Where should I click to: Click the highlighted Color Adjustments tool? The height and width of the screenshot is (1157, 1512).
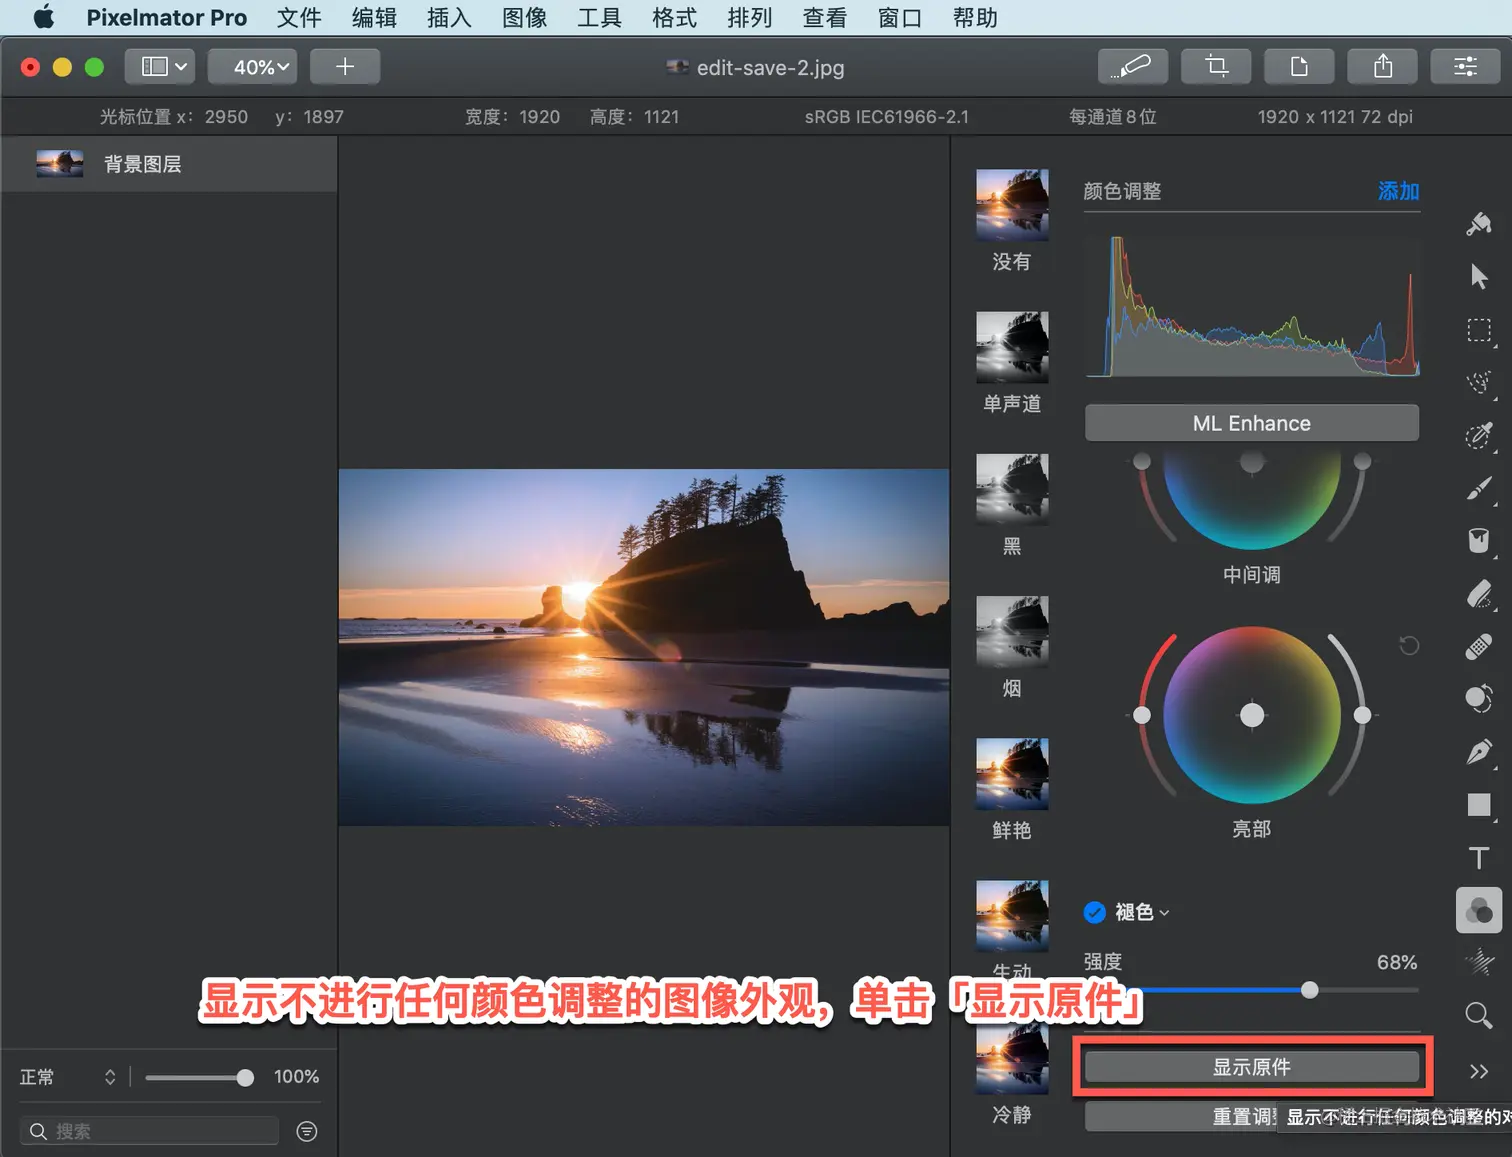(1479, 910)
